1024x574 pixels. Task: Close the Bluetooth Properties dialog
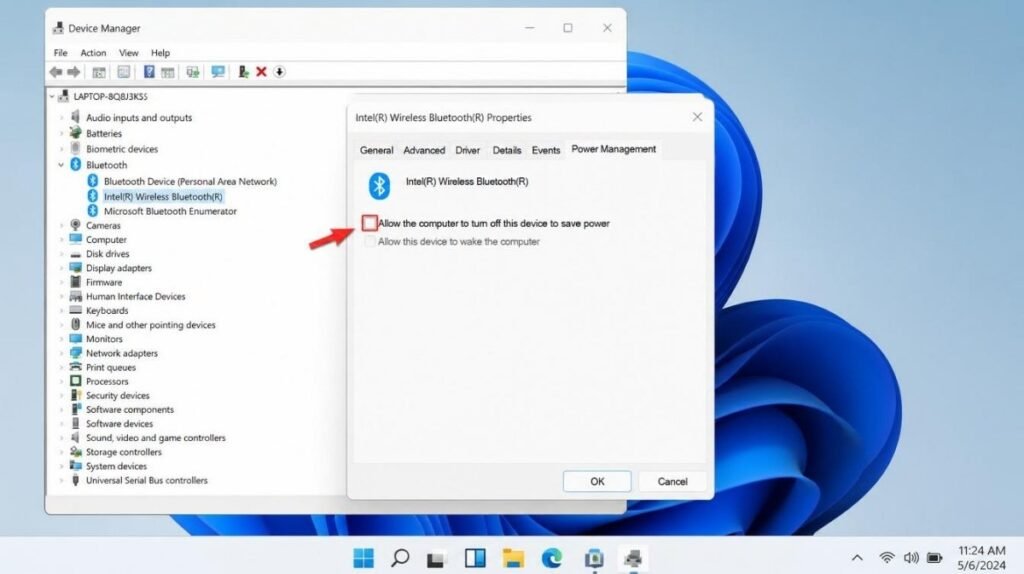tap(697, 117)
